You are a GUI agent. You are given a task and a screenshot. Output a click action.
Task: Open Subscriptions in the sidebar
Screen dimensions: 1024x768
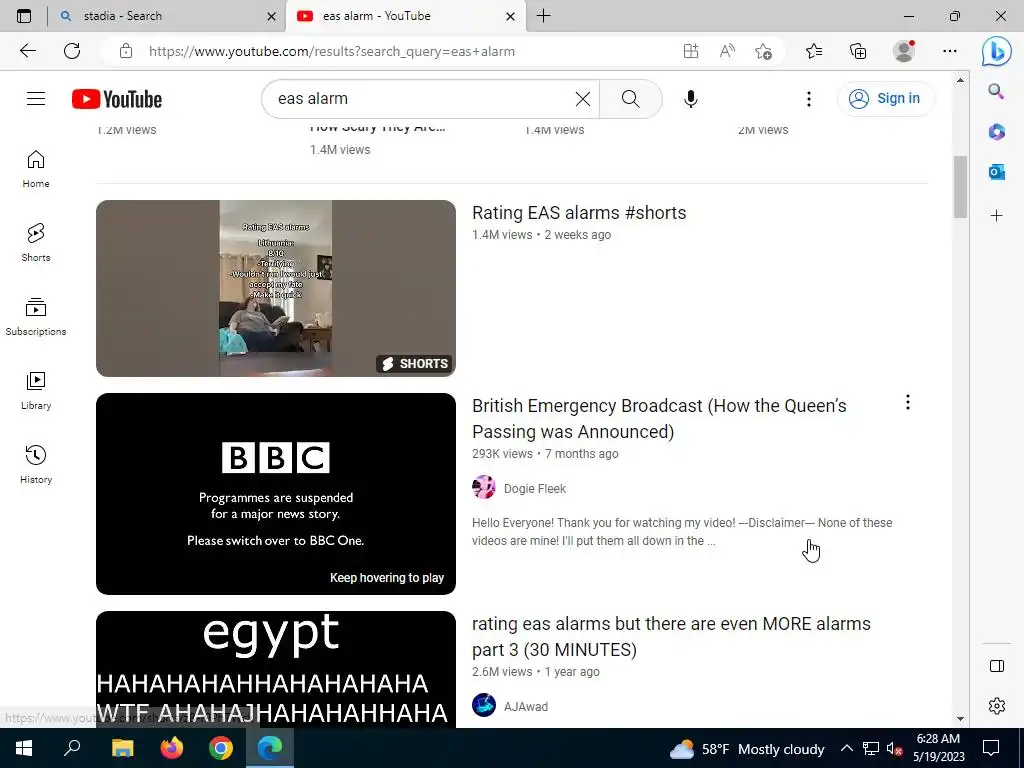[x=36, y=317]
